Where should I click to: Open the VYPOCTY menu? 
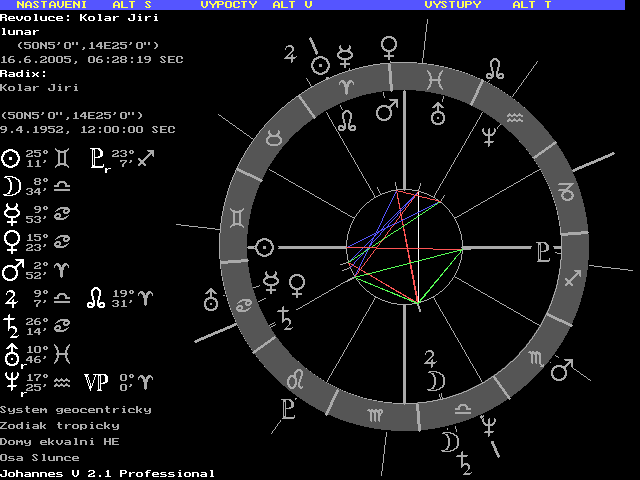[230, 5]
